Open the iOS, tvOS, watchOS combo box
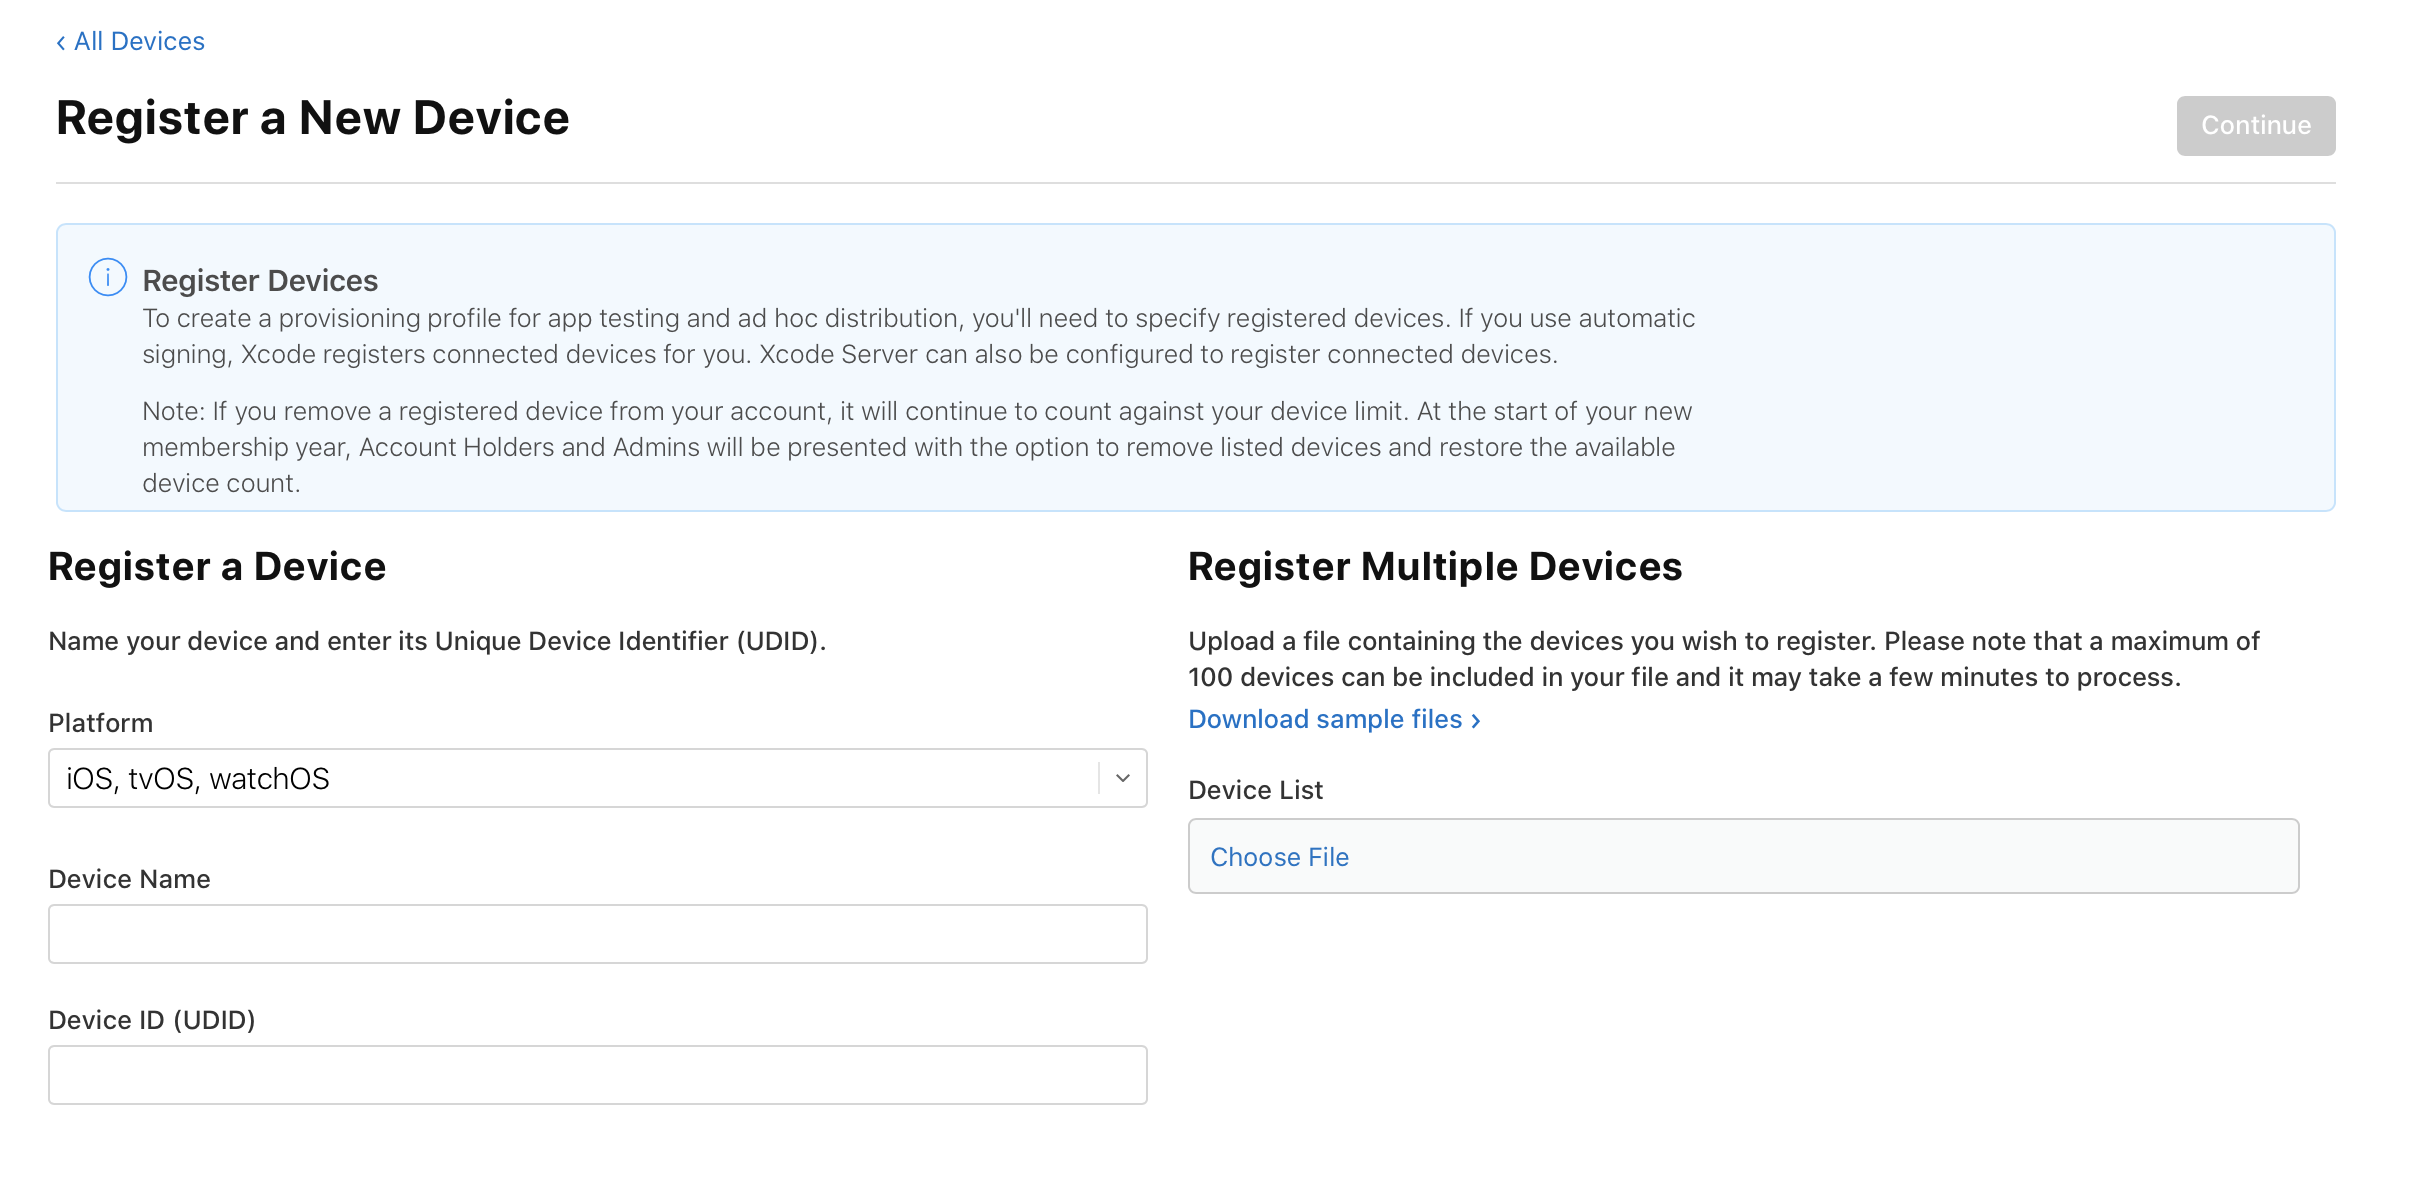This screenshot has height=1204, width=2414. (570, 778)
